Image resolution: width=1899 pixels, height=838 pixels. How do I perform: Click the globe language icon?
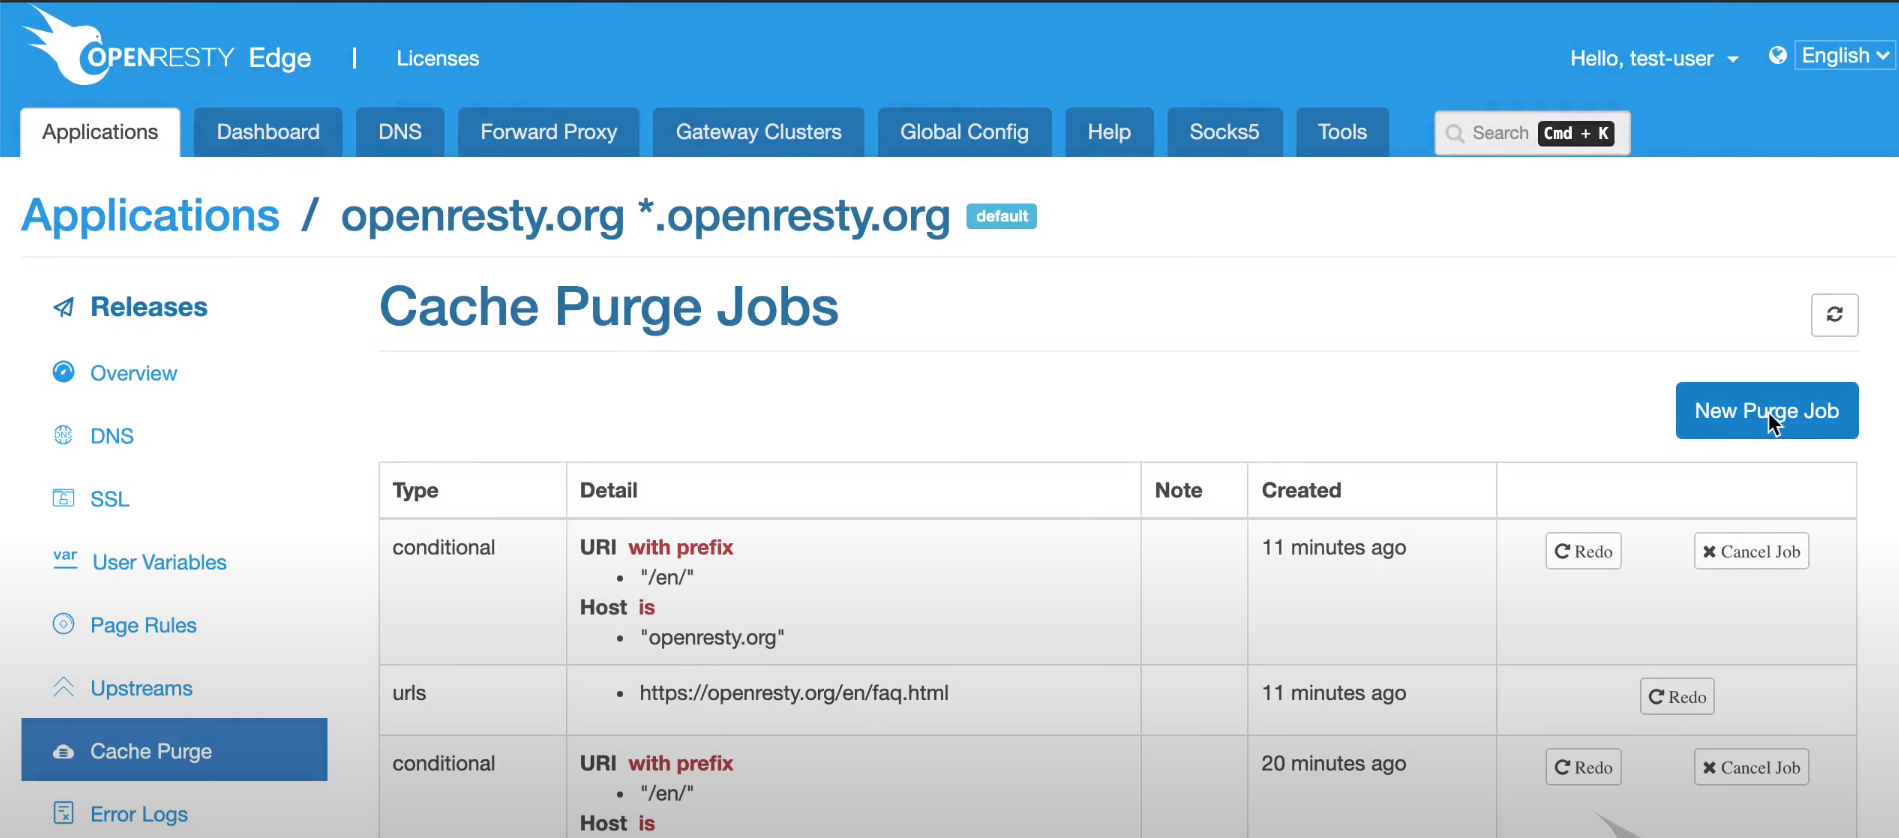1777,56
